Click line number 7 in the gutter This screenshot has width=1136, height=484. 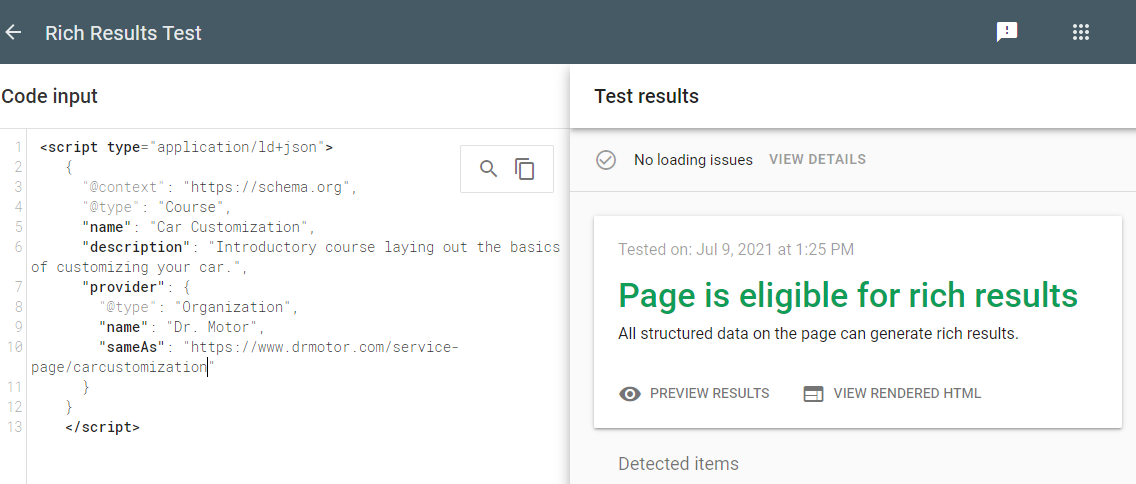click(x=18, y=287)
